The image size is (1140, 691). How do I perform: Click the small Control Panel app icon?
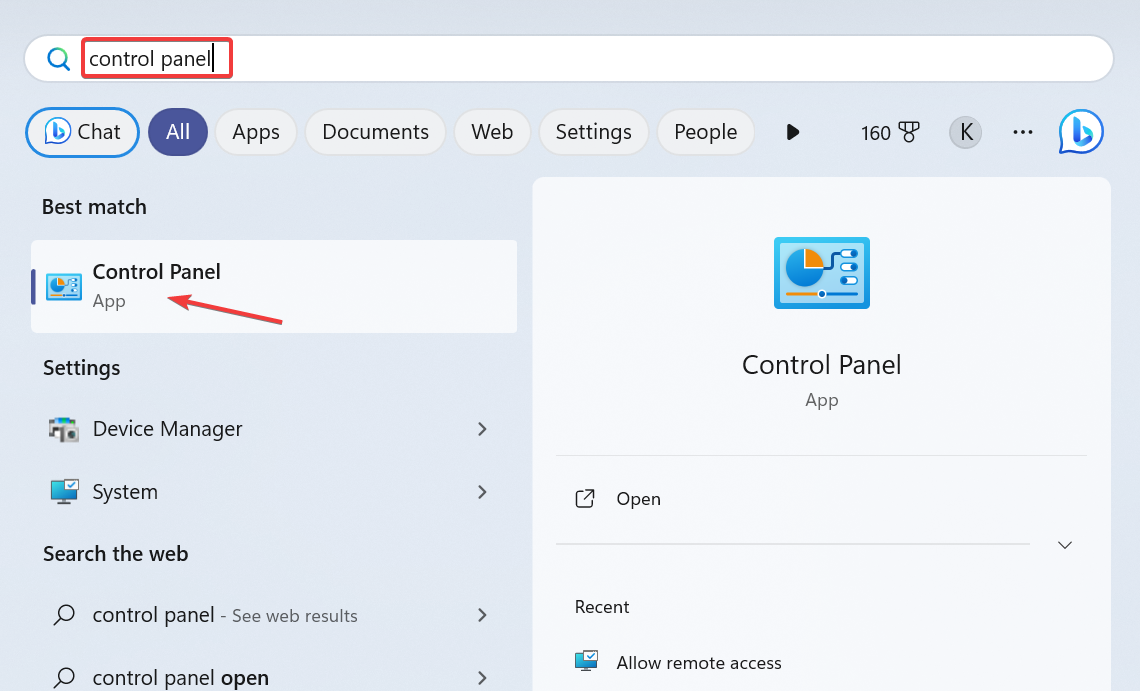64,287
